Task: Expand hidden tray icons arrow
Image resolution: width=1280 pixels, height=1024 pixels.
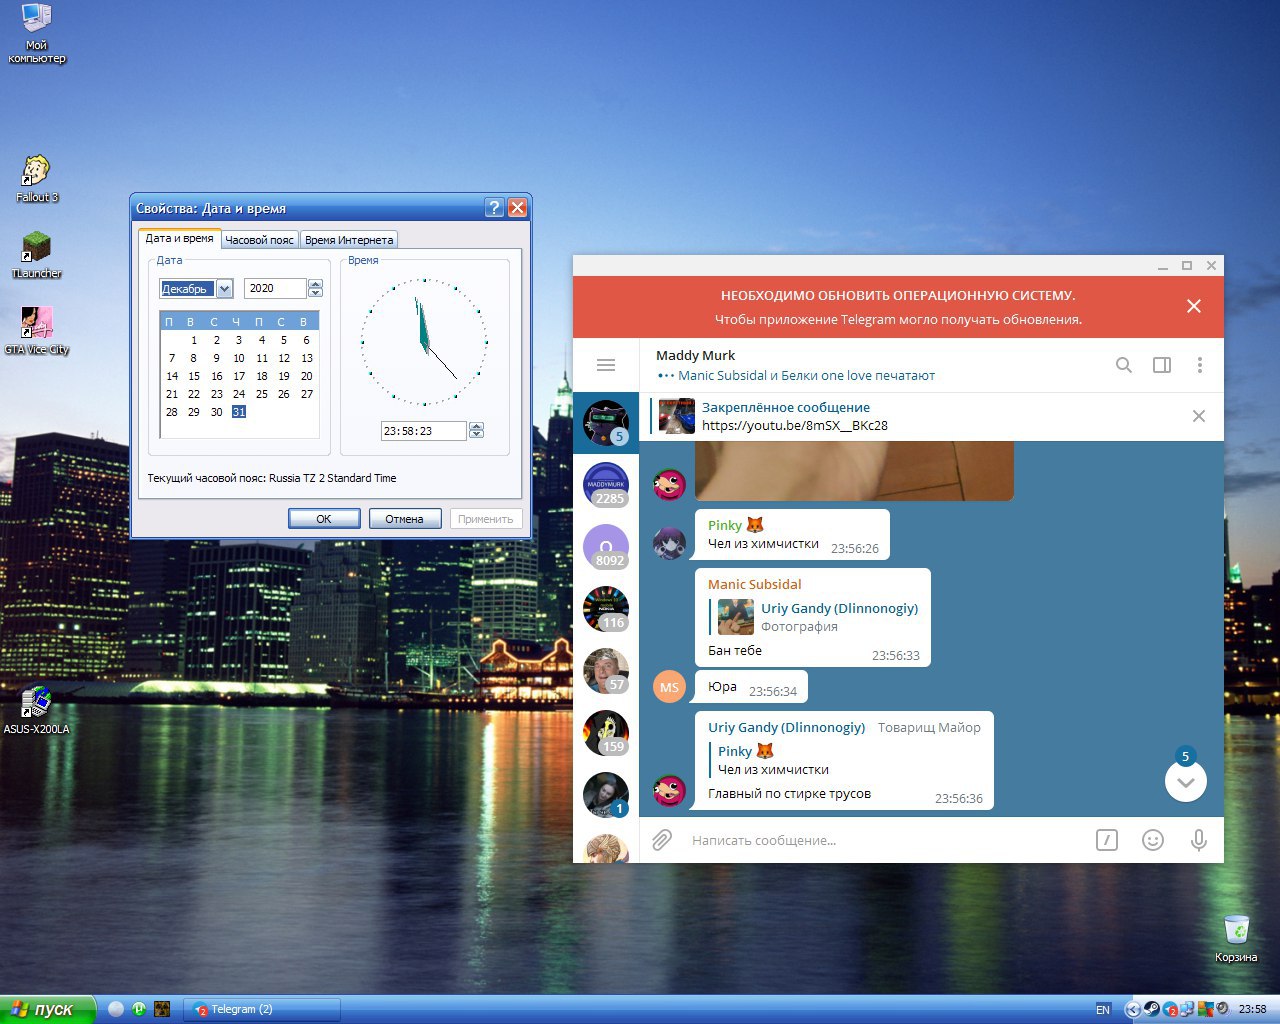Action: point(1133,1009)
